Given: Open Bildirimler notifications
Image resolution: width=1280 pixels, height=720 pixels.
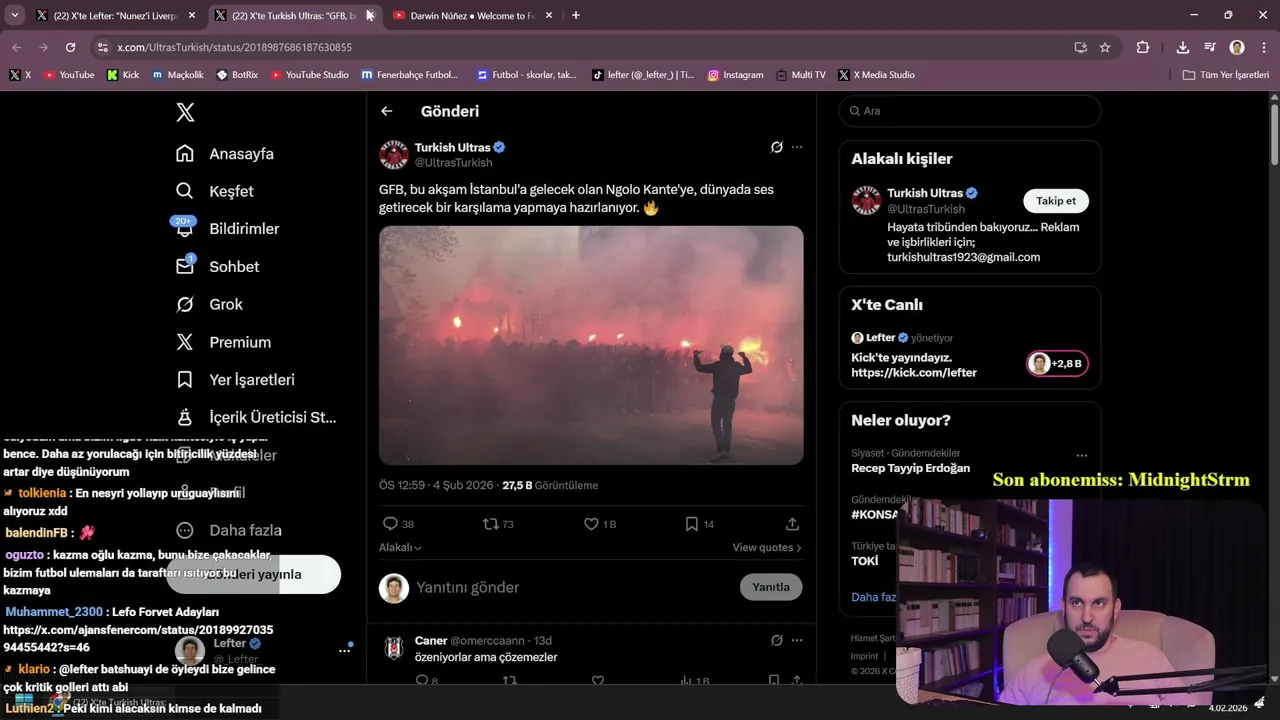Looking at the screenshot, I should click(228, 229).
